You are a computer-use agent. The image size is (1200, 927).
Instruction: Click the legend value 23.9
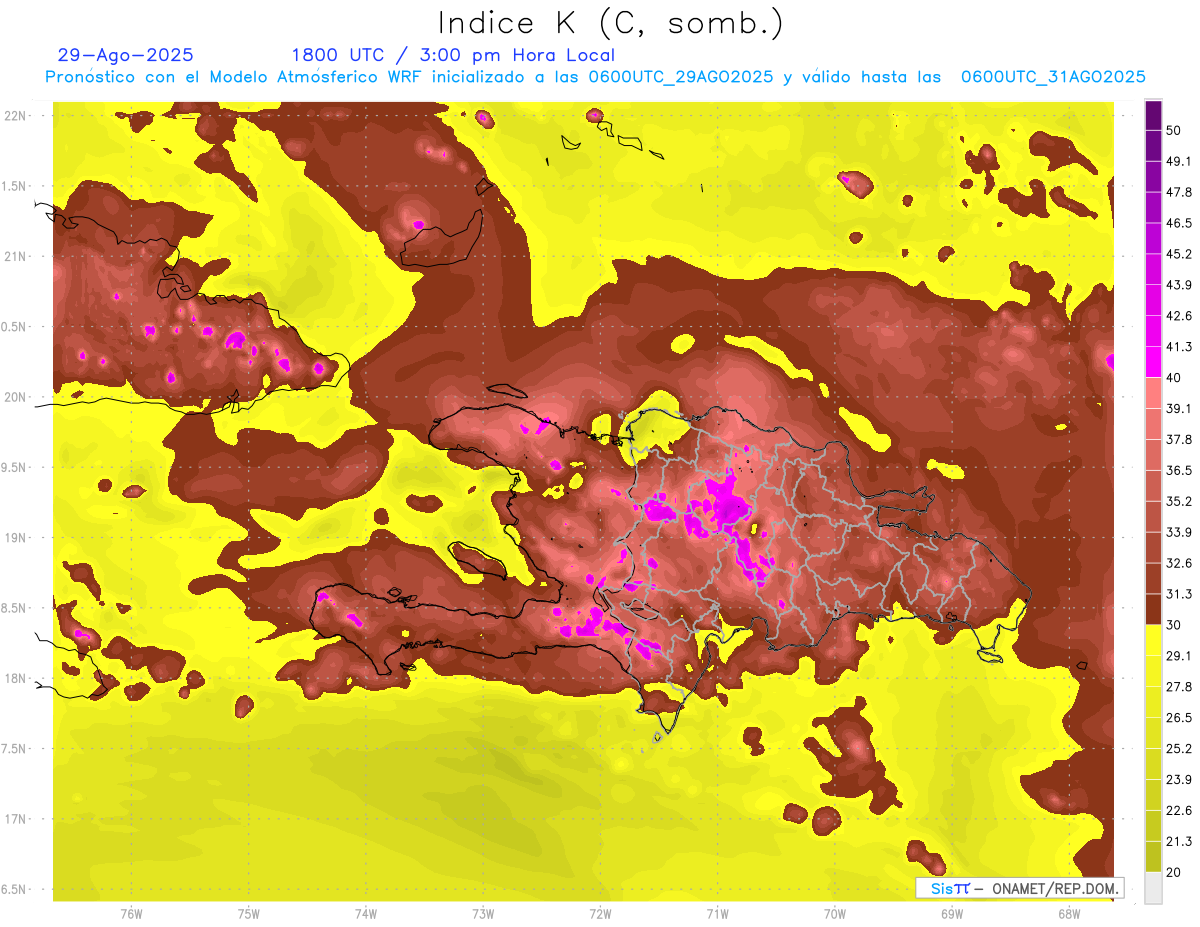(x=1179, y=780)
